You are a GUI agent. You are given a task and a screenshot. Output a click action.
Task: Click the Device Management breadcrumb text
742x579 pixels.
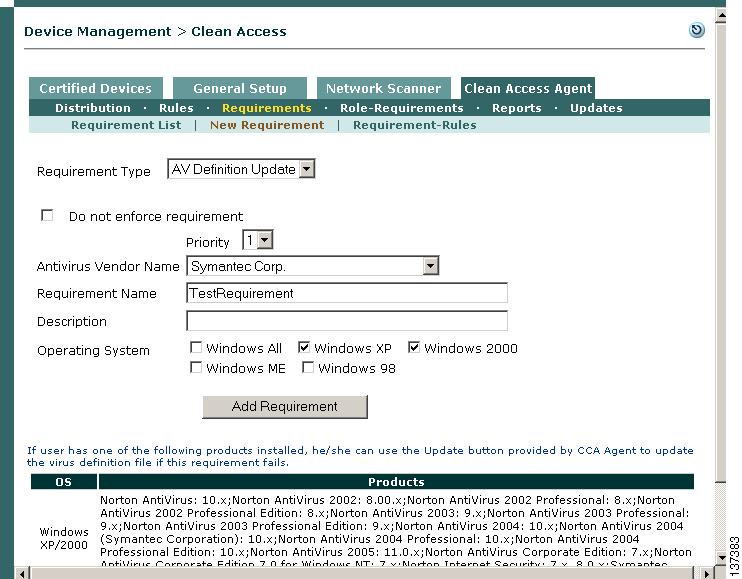(x=97, y=32)
